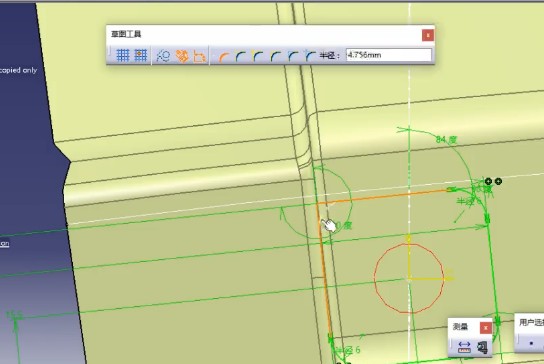Open the Measure Between tool
544x364 pixels.
464,347
